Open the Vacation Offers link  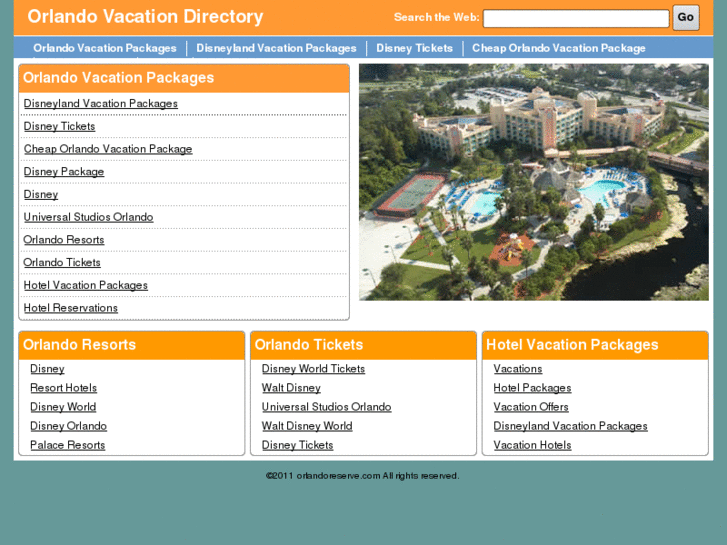pyautogui.click(x=531, y=407)
